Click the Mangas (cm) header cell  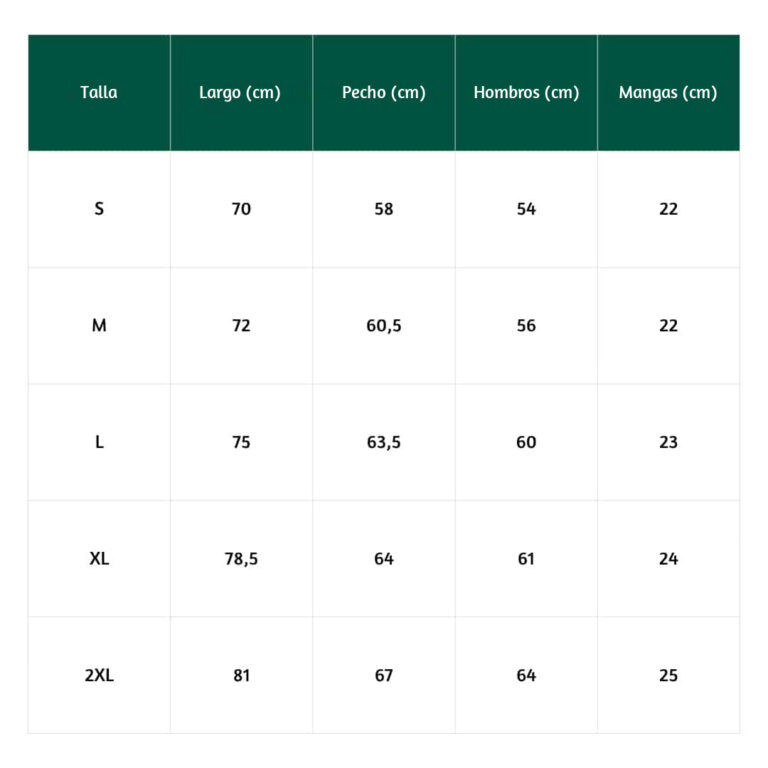(669, 93)
